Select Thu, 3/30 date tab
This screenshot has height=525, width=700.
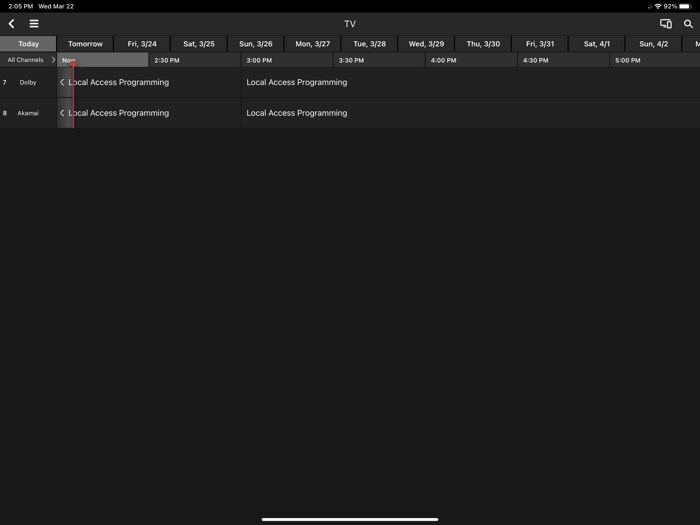(x=483, y=44)
